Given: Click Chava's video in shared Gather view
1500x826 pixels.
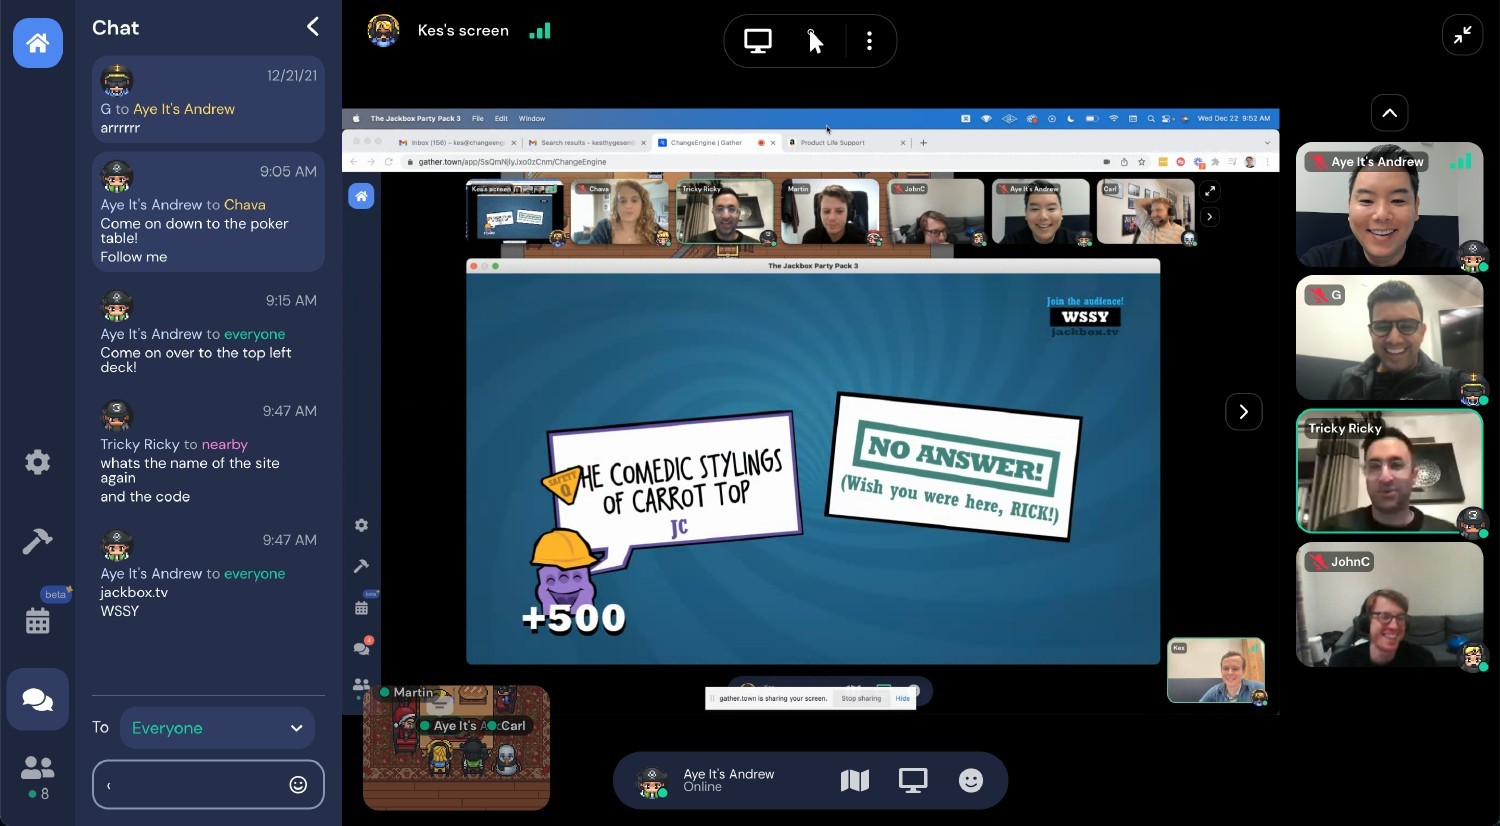Looking at the screenshot, I should pos(619,212).
